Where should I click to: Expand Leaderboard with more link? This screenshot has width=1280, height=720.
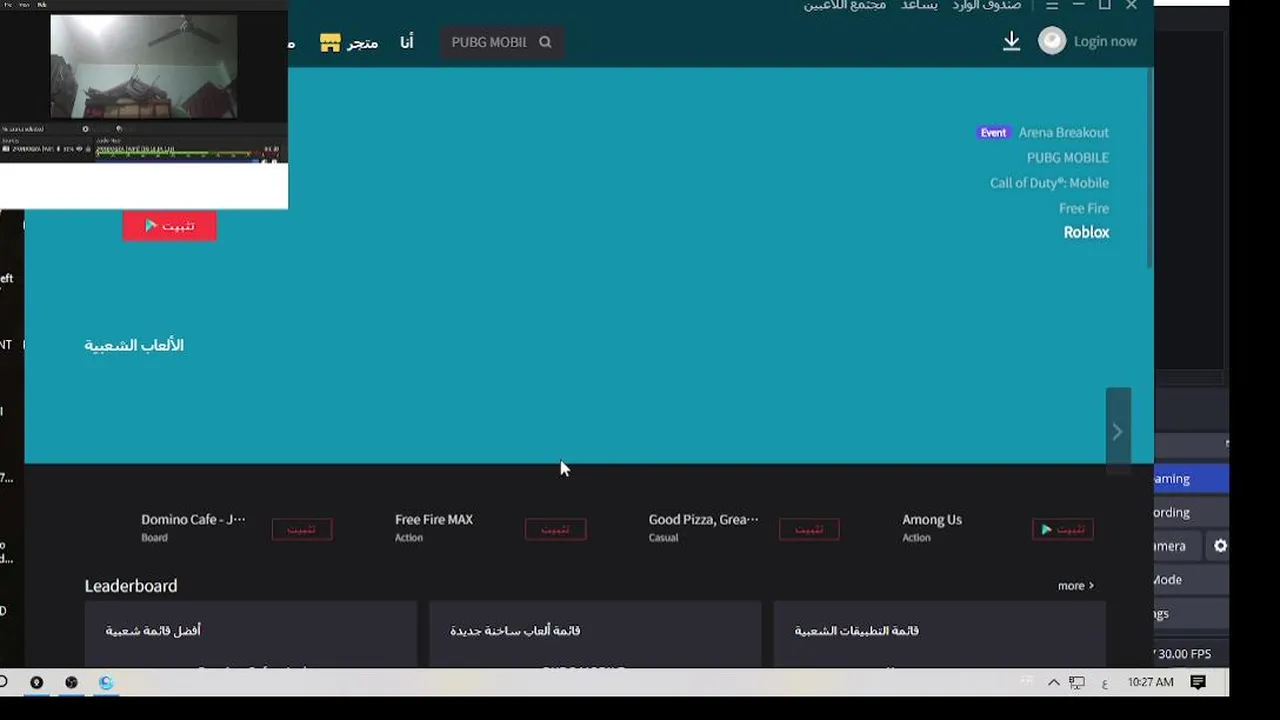tap(1076, 586)
